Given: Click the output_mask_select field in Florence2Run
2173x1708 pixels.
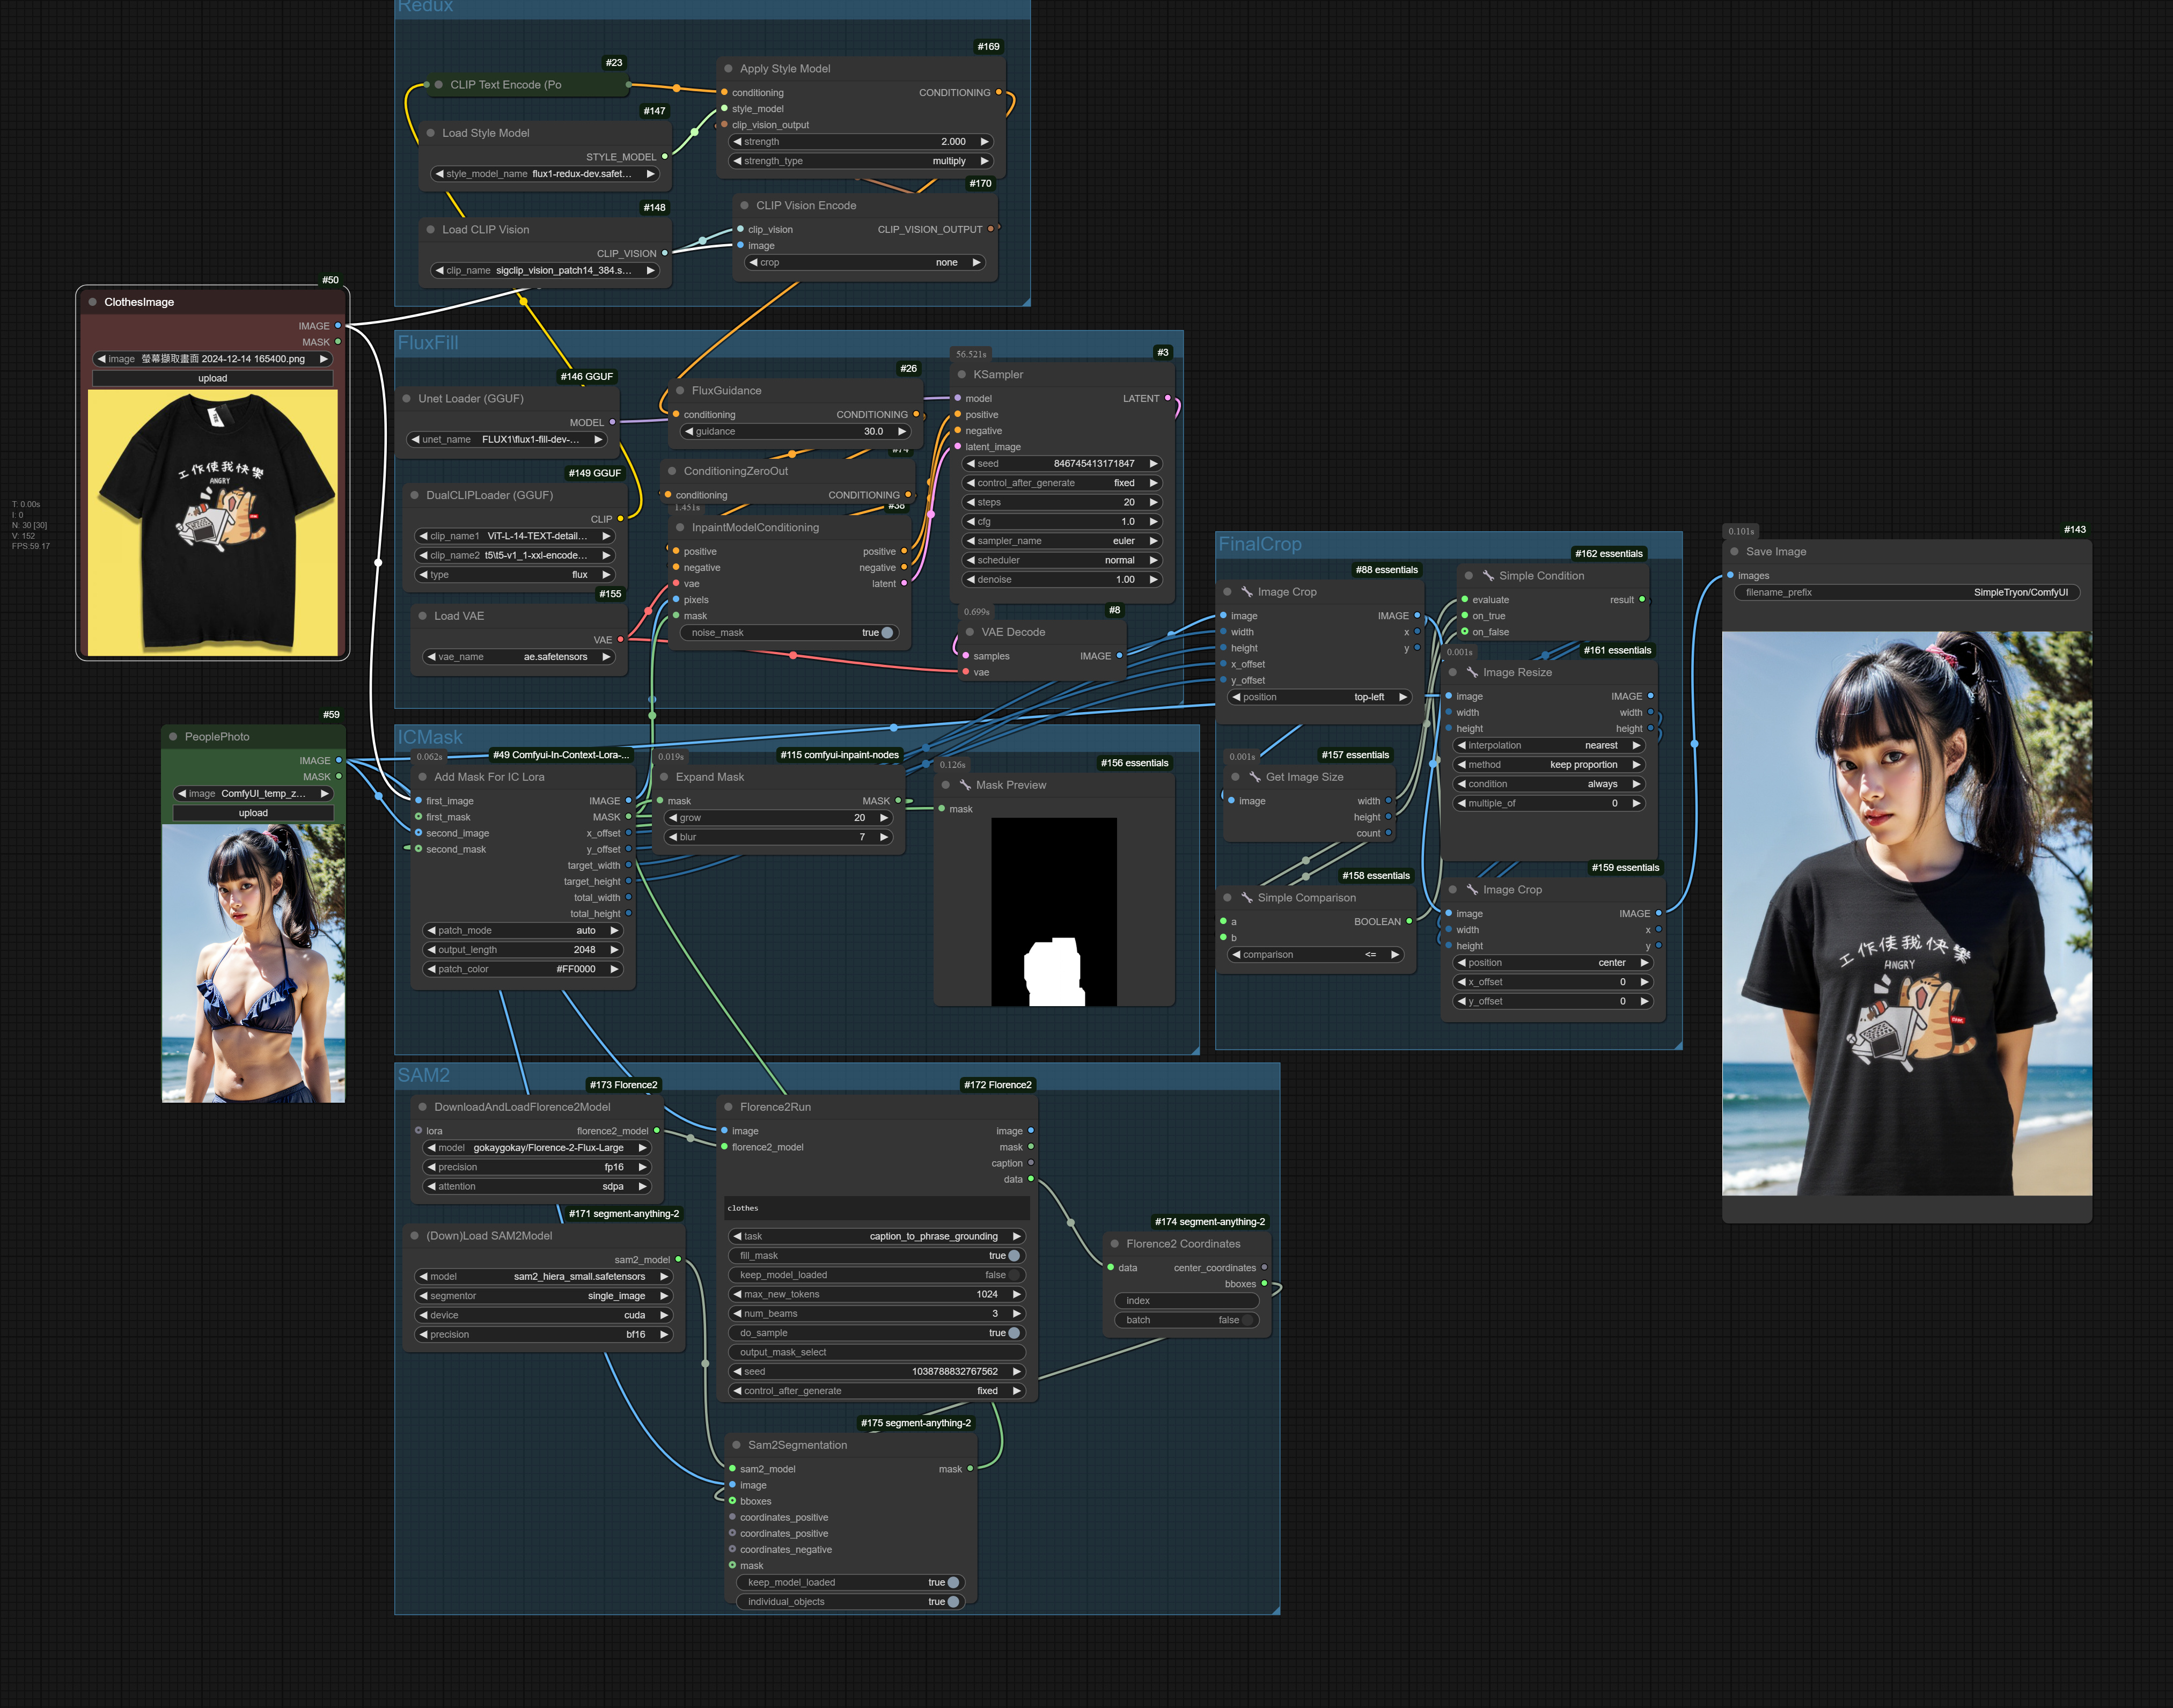Looking at the screenshot, I should coord(878,1353).
